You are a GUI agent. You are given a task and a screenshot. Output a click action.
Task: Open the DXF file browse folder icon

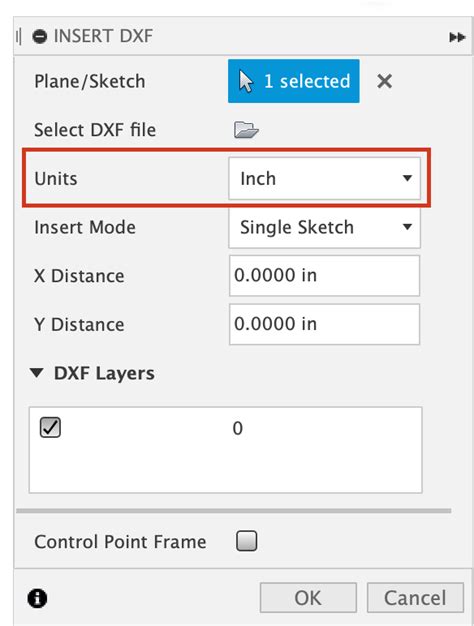point(246,130)
